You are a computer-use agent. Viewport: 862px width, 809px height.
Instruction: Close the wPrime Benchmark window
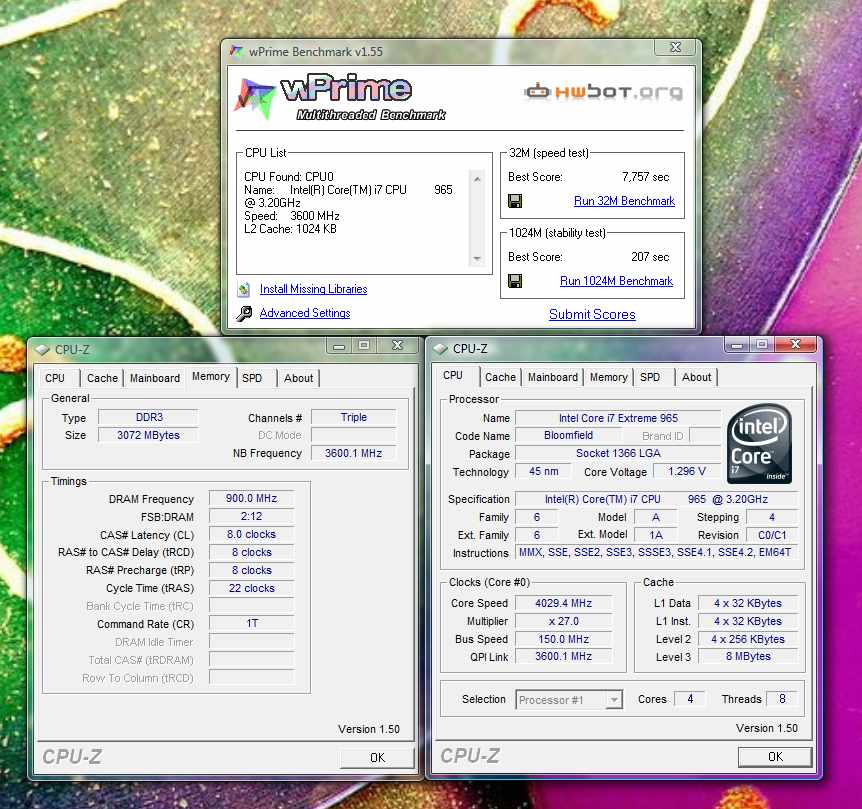(x=676, y=48)
